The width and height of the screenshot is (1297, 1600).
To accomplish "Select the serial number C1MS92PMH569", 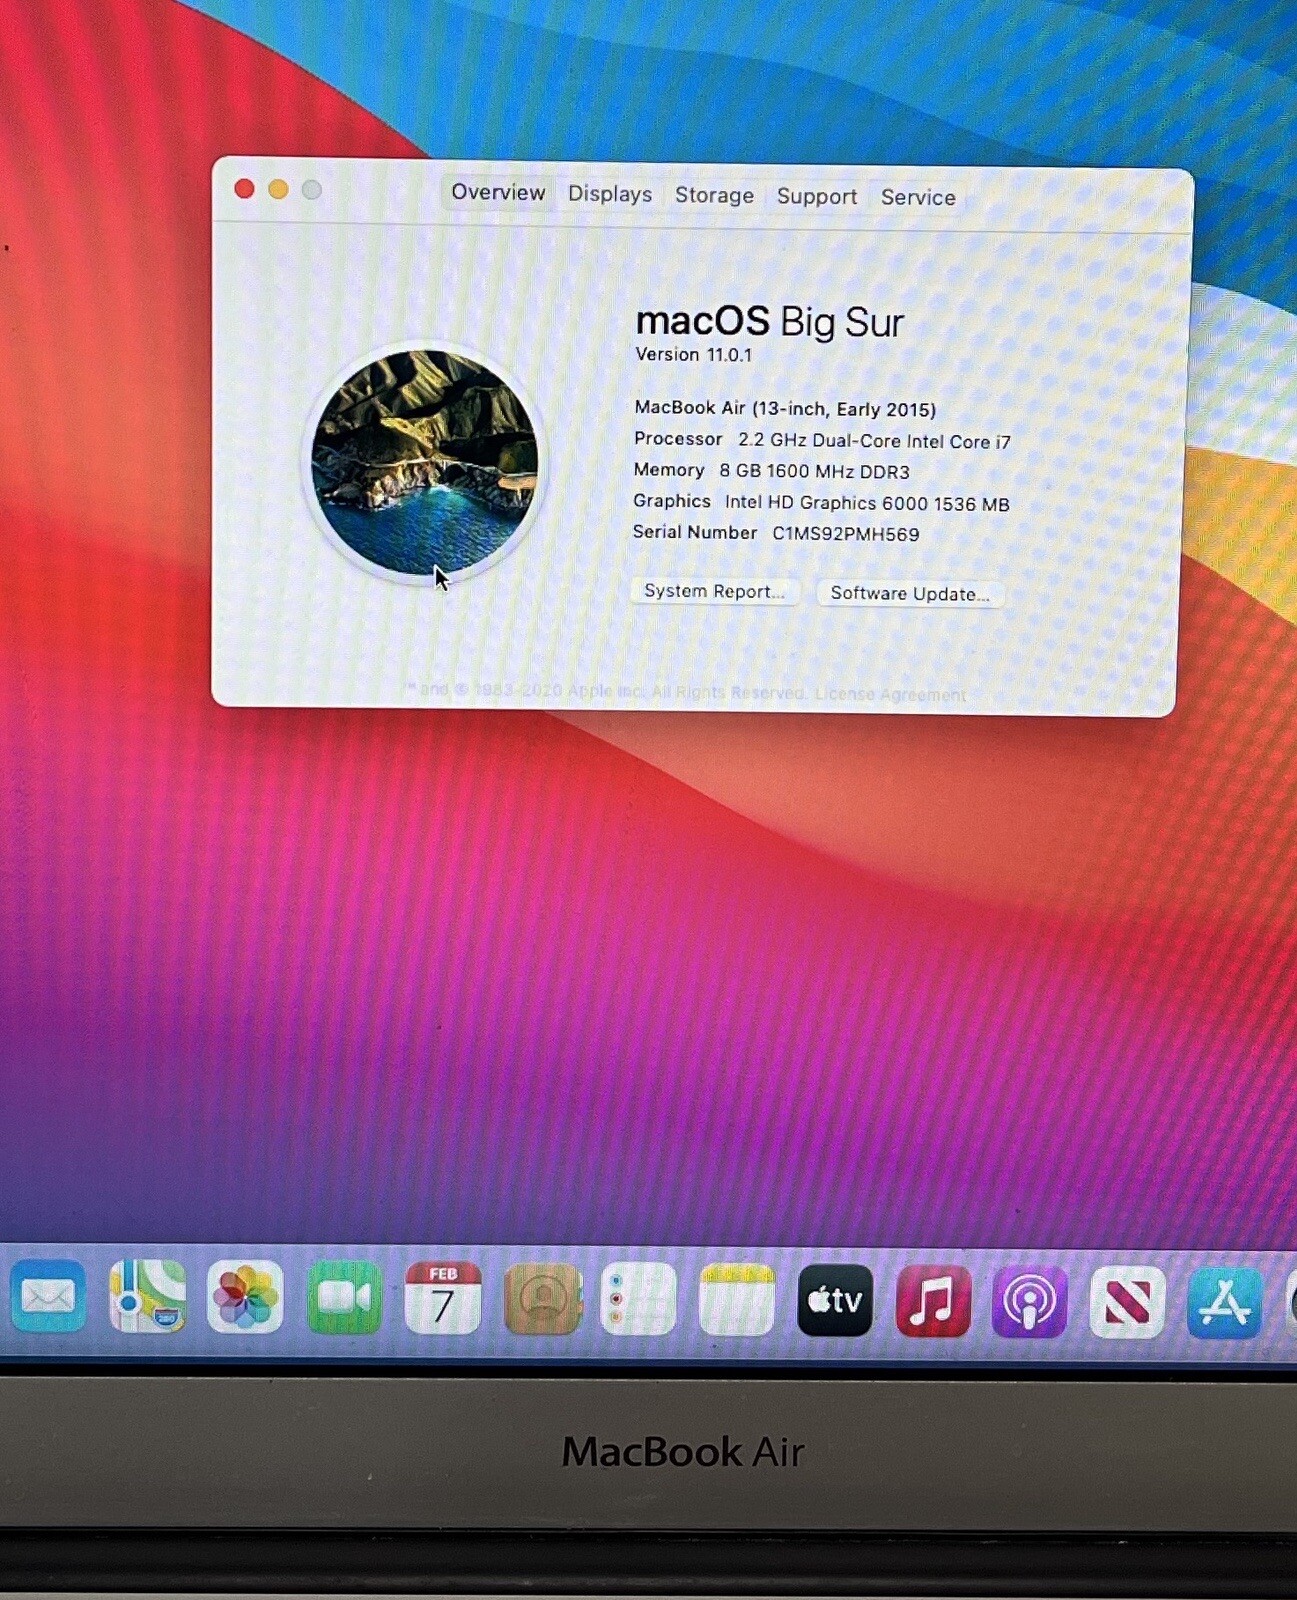I will (845, 534).
